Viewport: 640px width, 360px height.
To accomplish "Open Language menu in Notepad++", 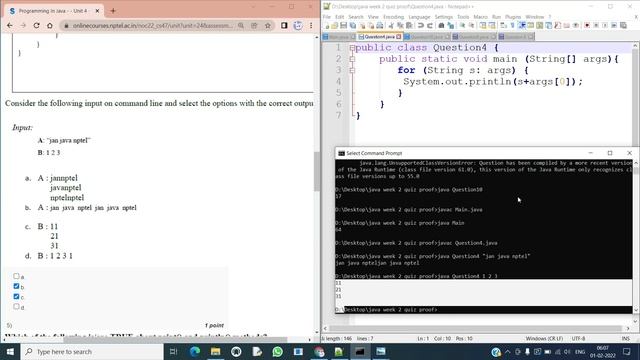I will tap(419, 17).
